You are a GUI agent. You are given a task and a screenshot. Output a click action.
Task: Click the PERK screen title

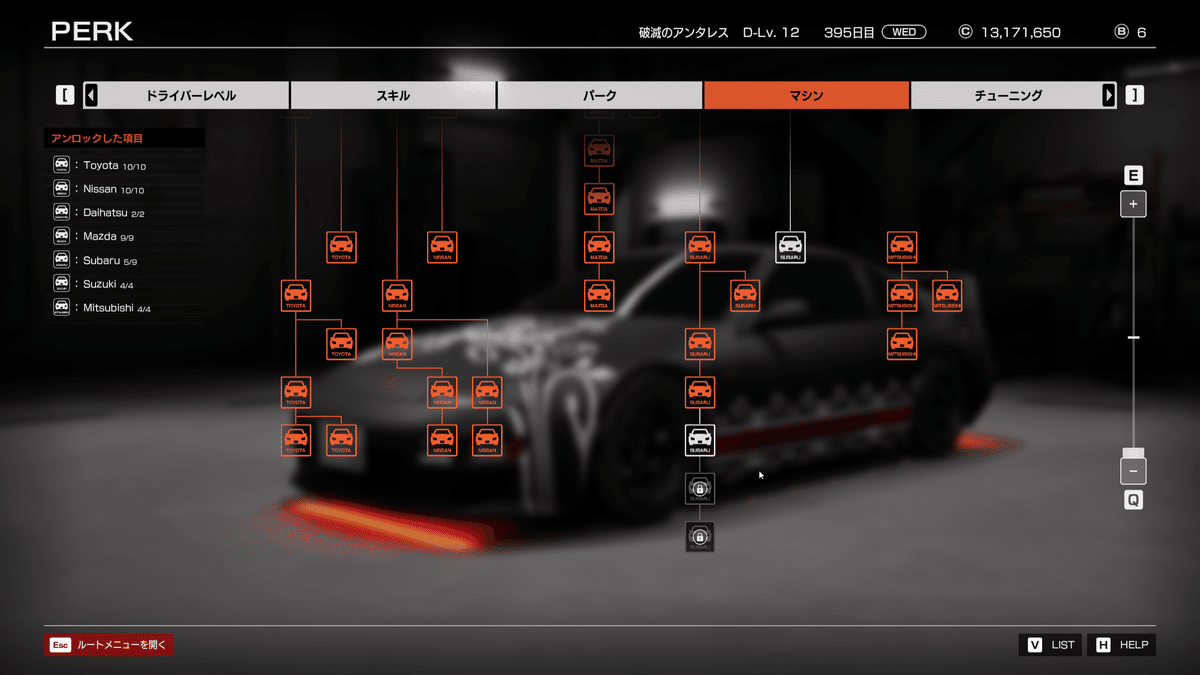point(92,31)
